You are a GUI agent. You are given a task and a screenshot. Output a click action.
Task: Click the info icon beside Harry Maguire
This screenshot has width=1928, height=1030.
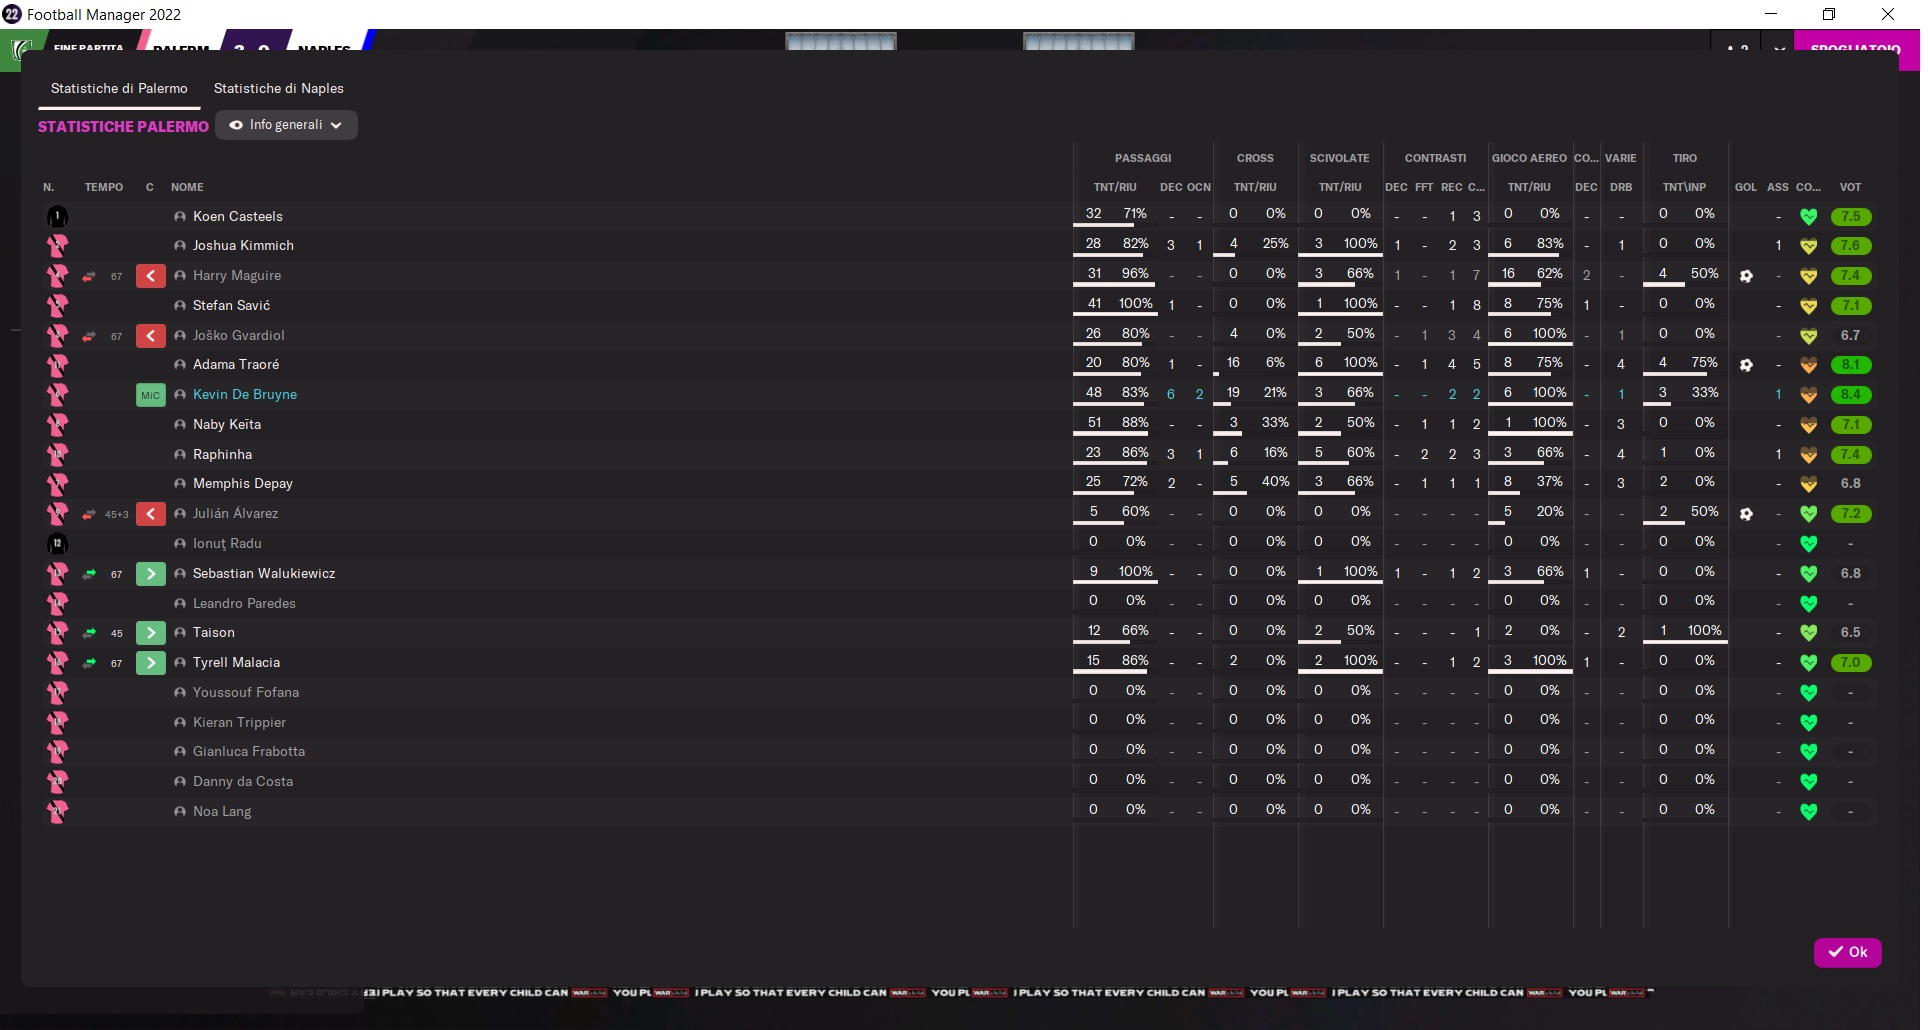[x=180, y=276]
